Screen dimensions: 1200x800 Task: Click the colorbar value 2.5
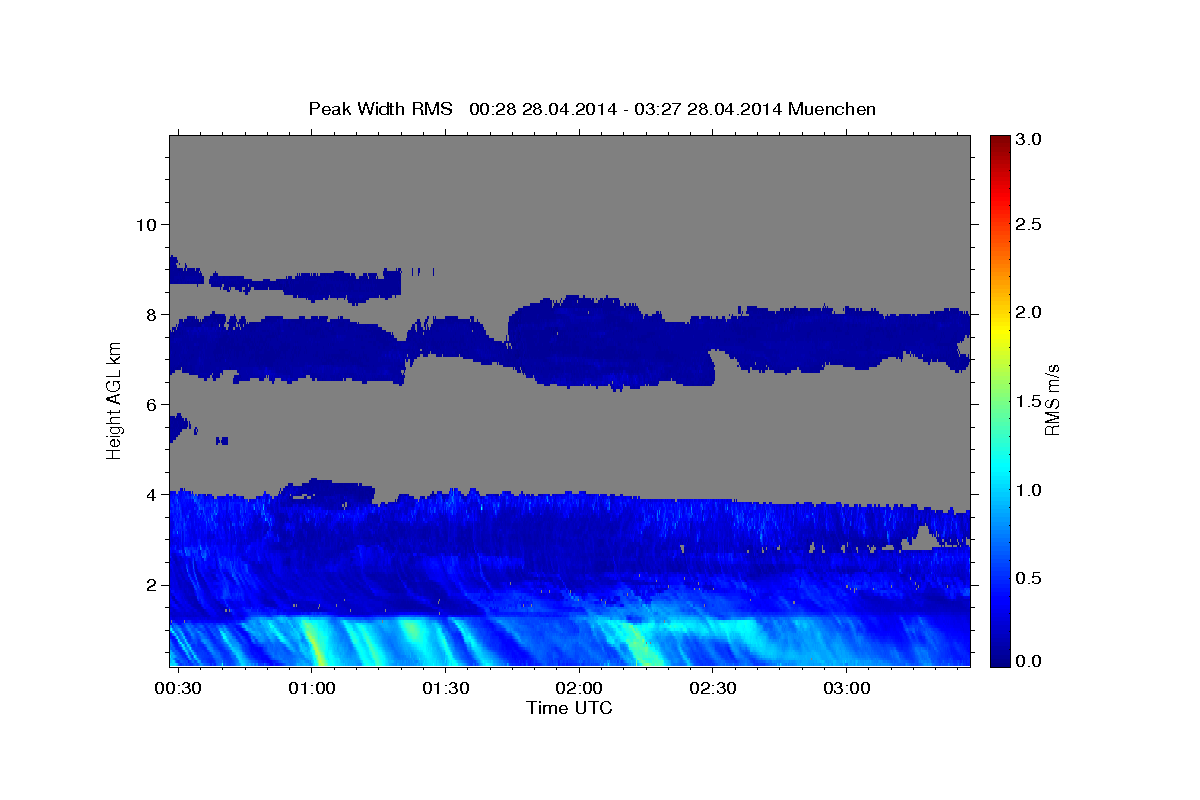[x=1028, y=224]
